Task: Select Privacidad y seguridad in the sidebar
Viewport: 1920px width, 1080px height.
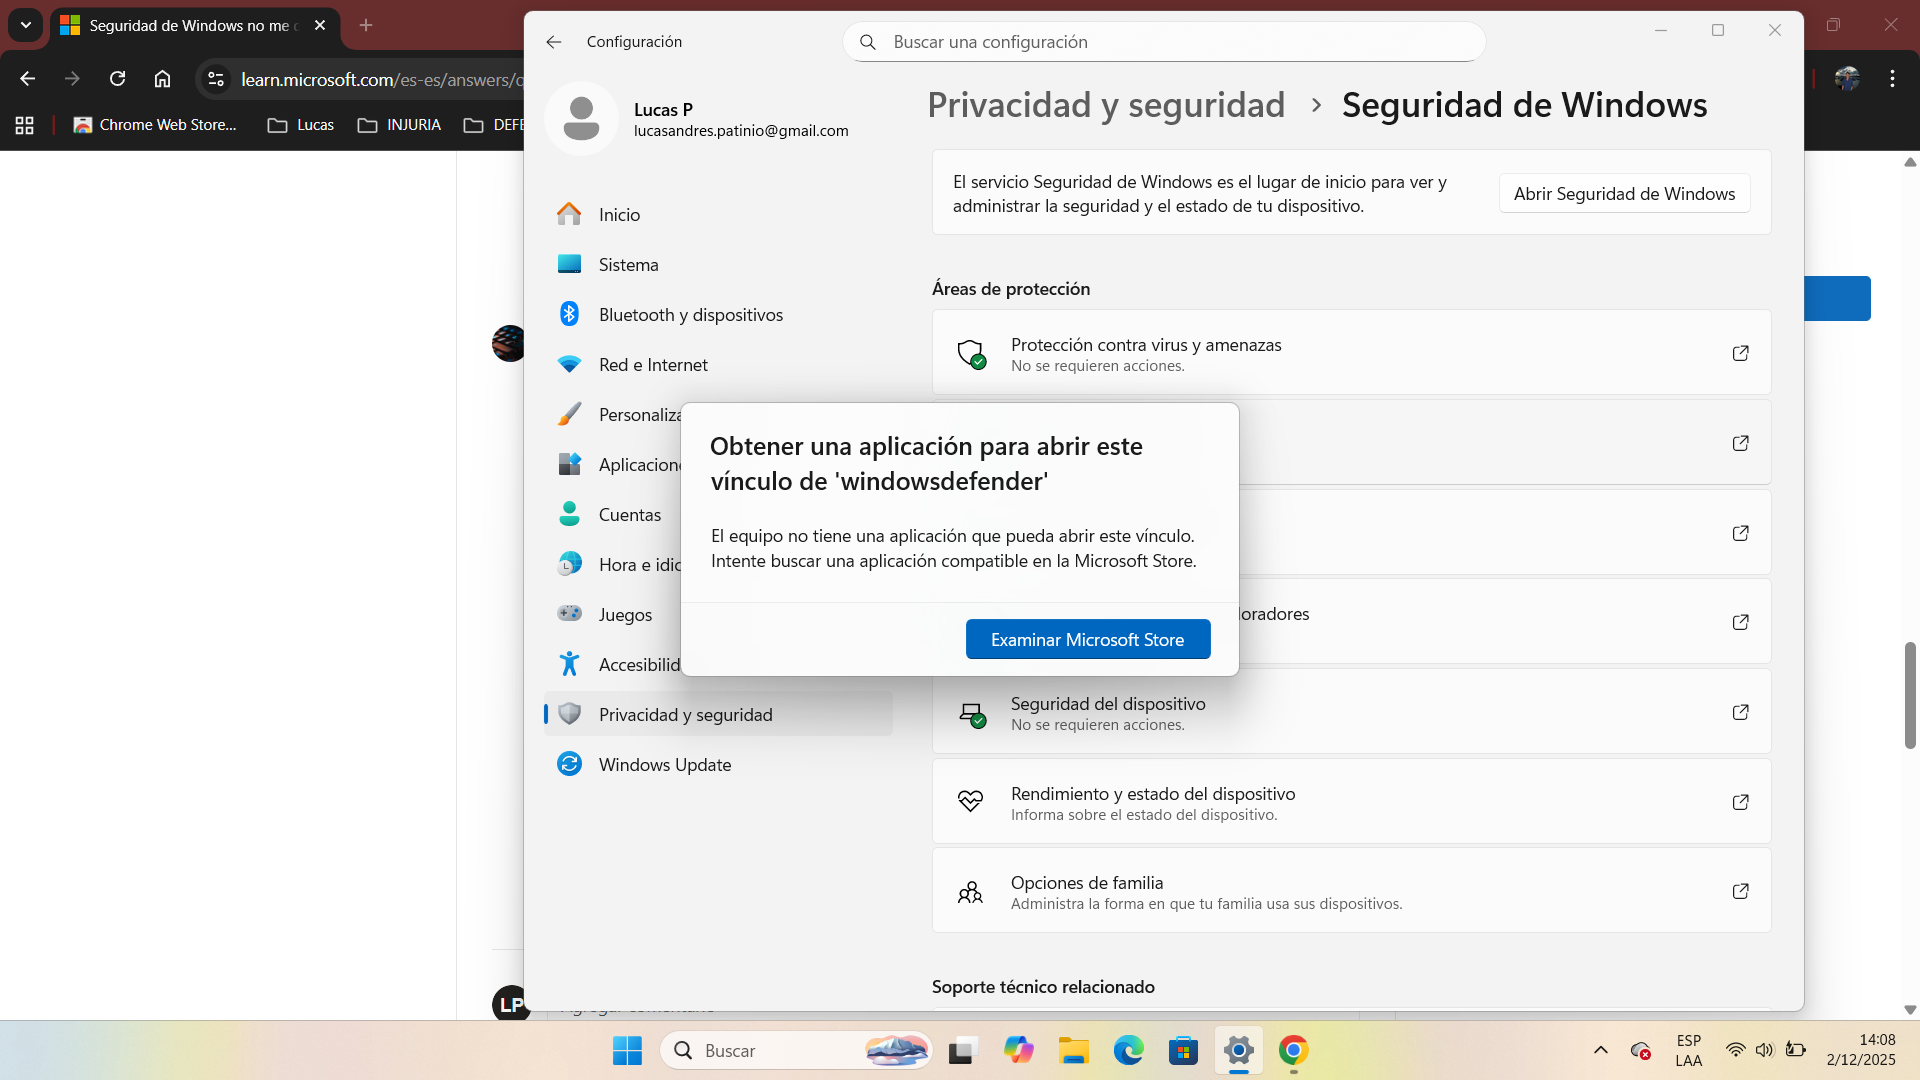Action: click(685, 714)
